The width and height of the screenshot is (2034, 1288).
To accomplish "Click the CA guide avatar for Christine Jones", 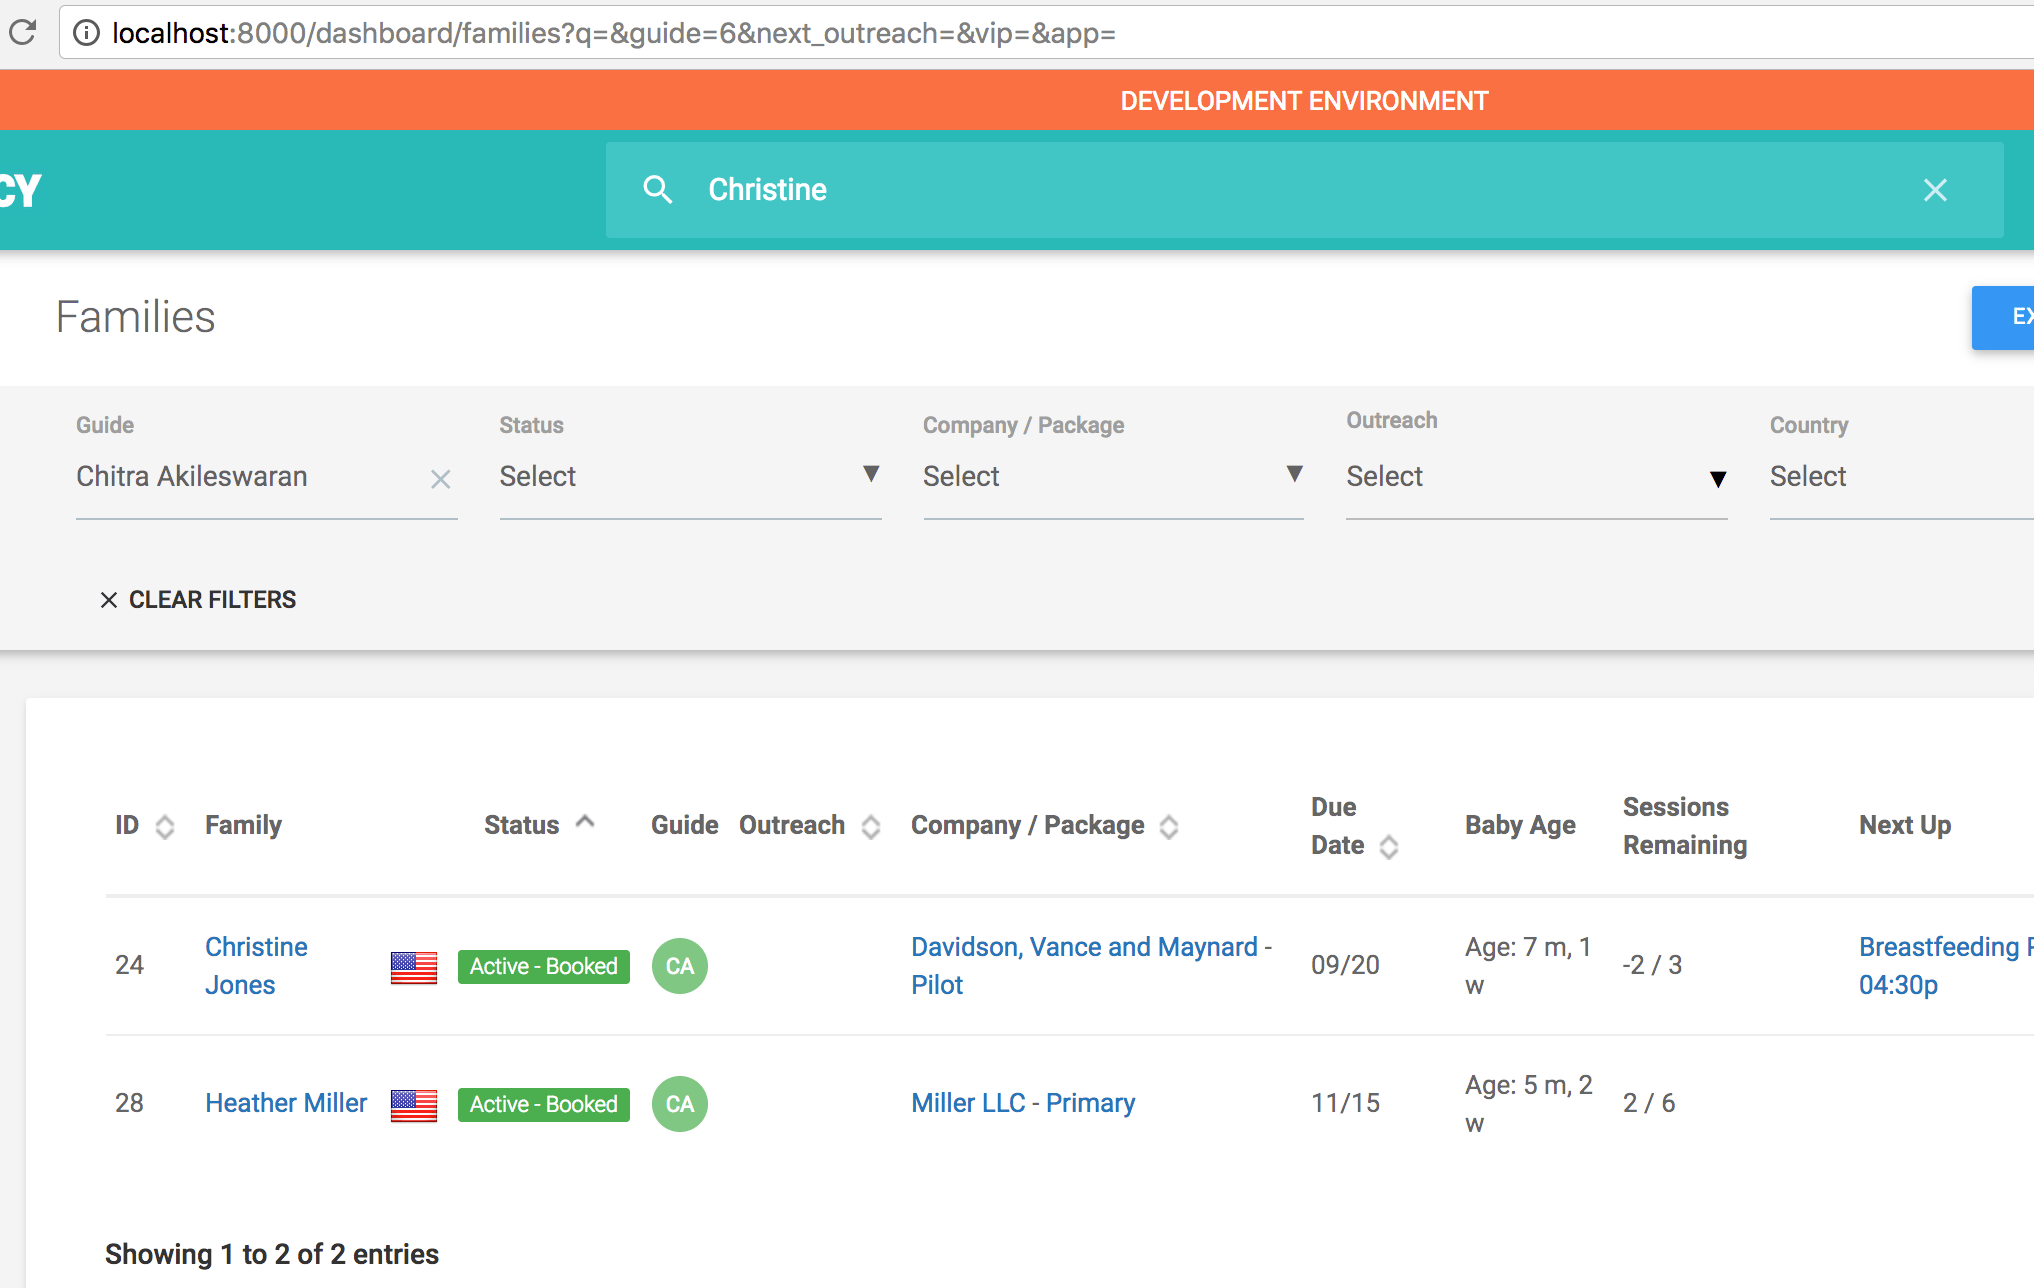I will coord(679,966).
